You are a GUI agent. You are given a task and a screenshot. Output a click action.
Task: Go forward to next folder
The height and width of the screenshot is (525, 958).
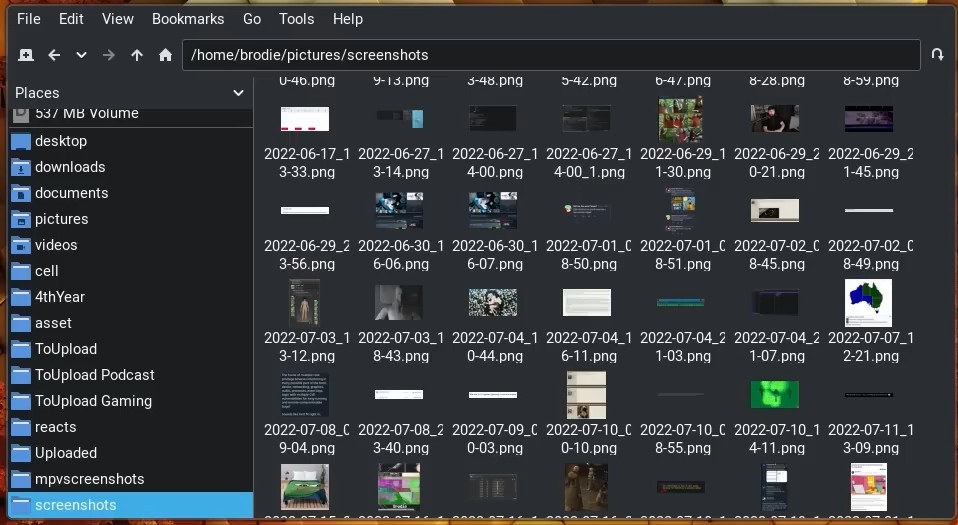[x=109, y=55]
